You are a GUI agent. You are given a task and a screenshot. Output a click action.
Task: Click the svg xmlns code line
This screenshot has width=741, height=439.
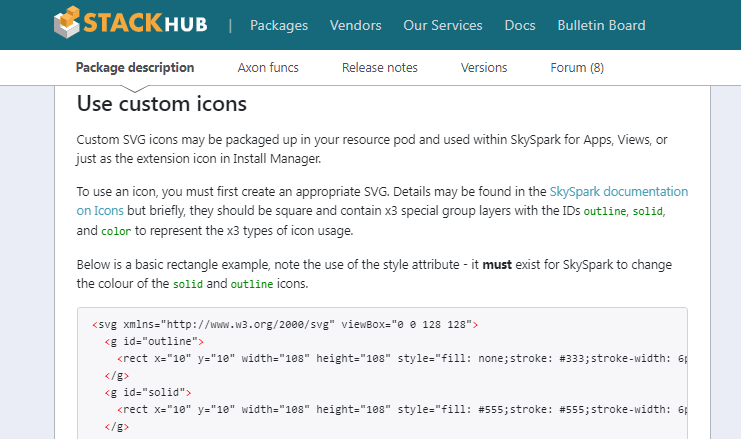(x=285, y=325)
